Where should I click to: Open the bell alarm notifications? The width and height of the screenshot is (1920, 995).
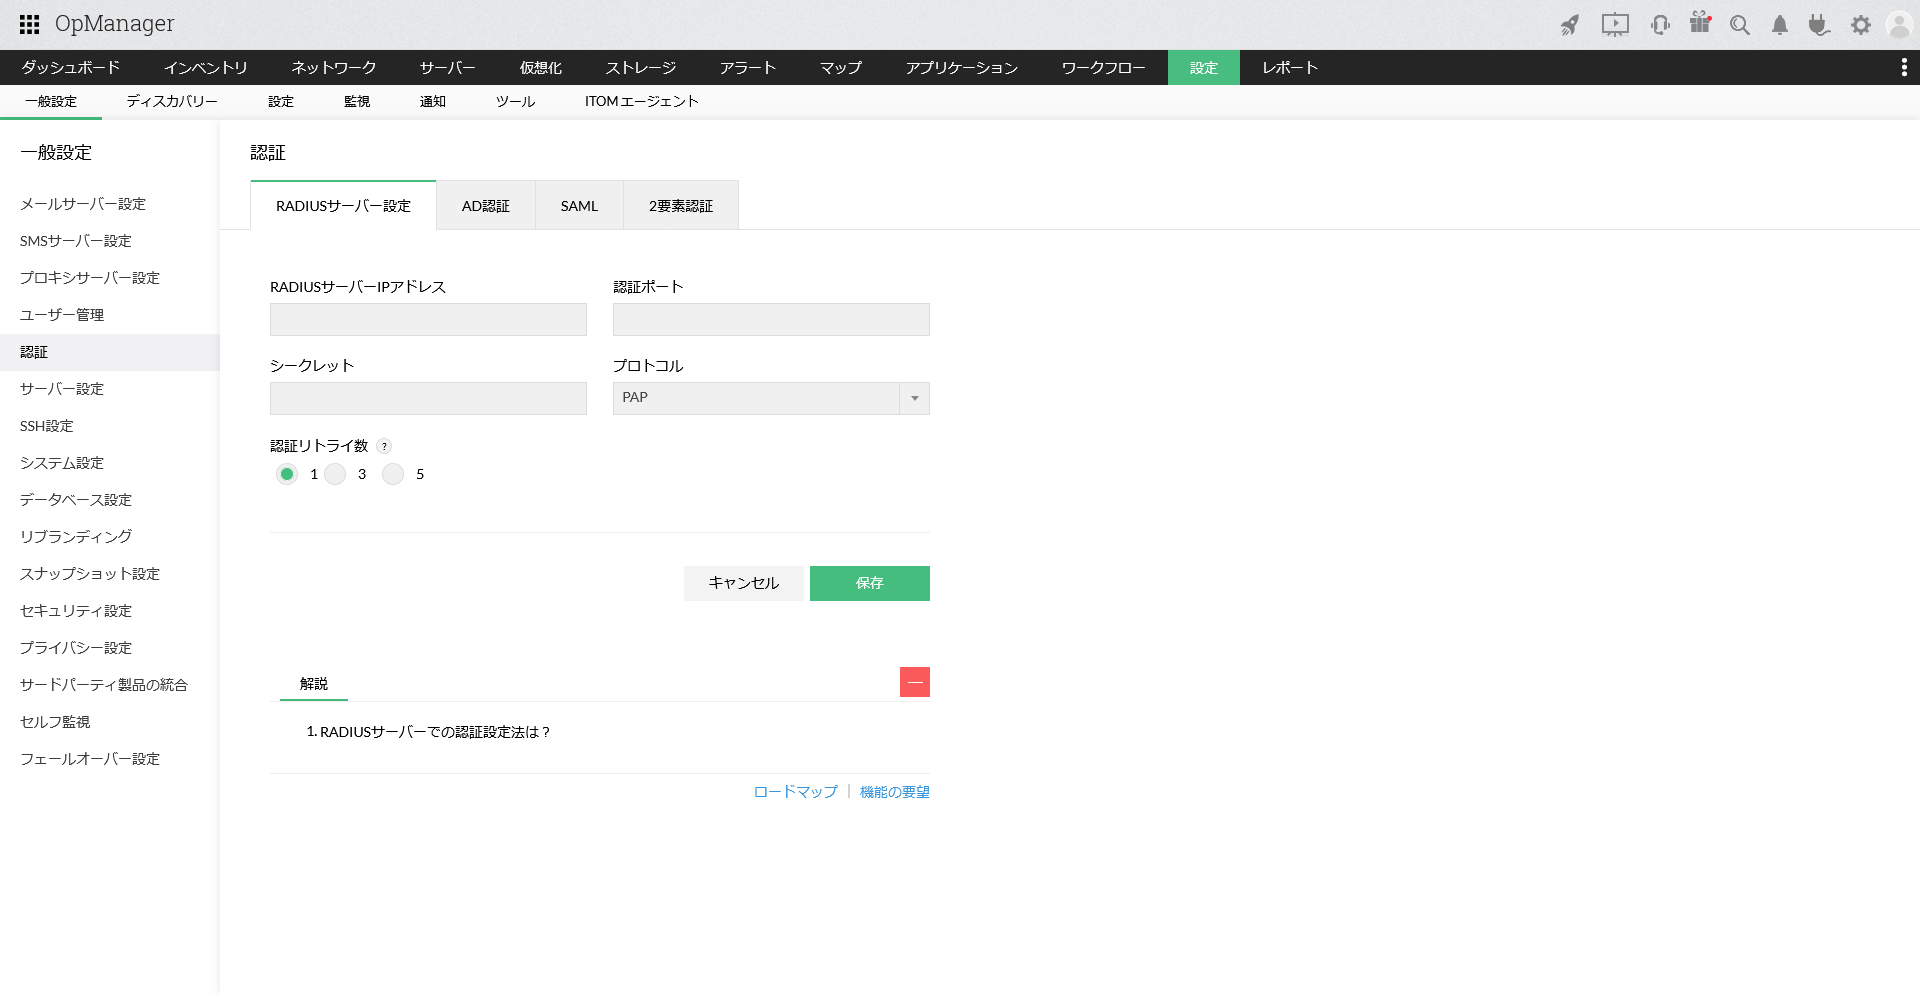click(1780, 25)
